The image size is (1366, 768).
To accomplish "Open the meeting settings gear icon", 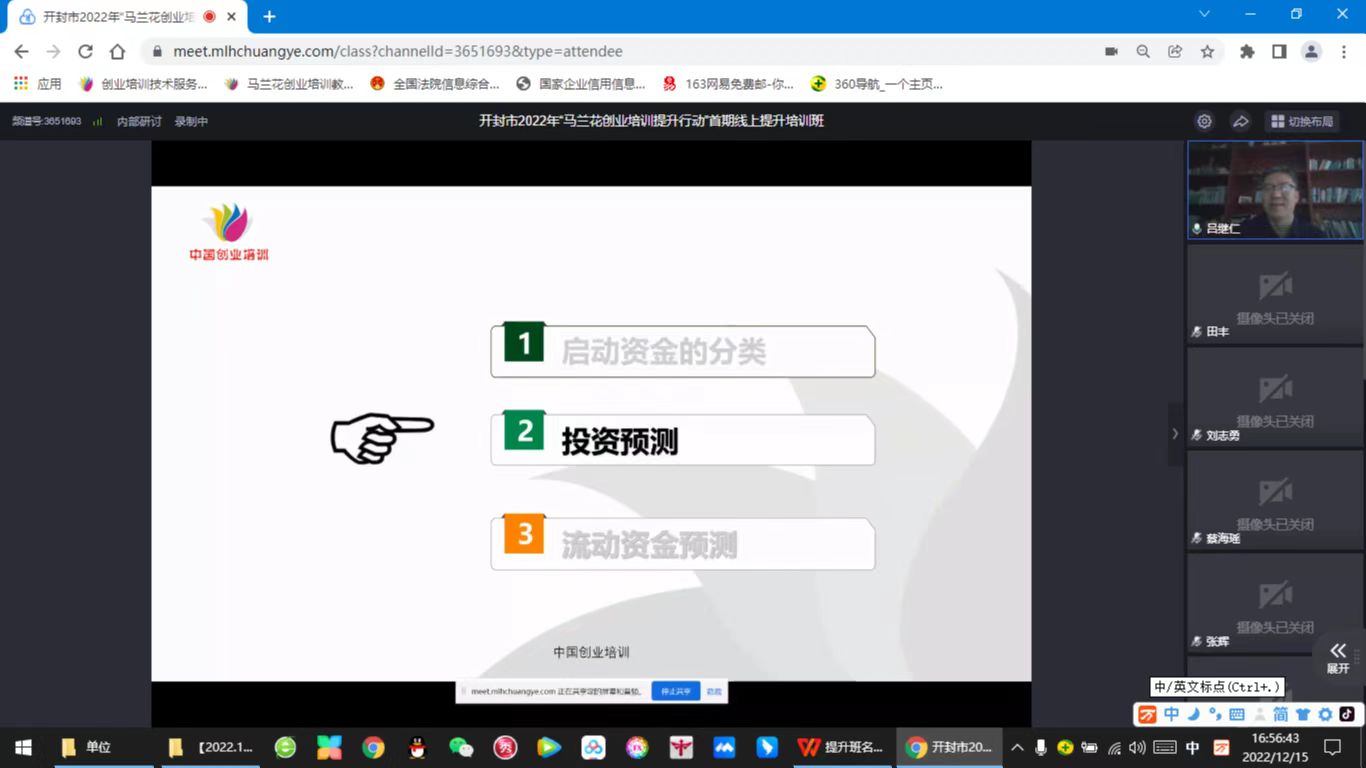I will pyautogui.click(x=1204, y=121).
